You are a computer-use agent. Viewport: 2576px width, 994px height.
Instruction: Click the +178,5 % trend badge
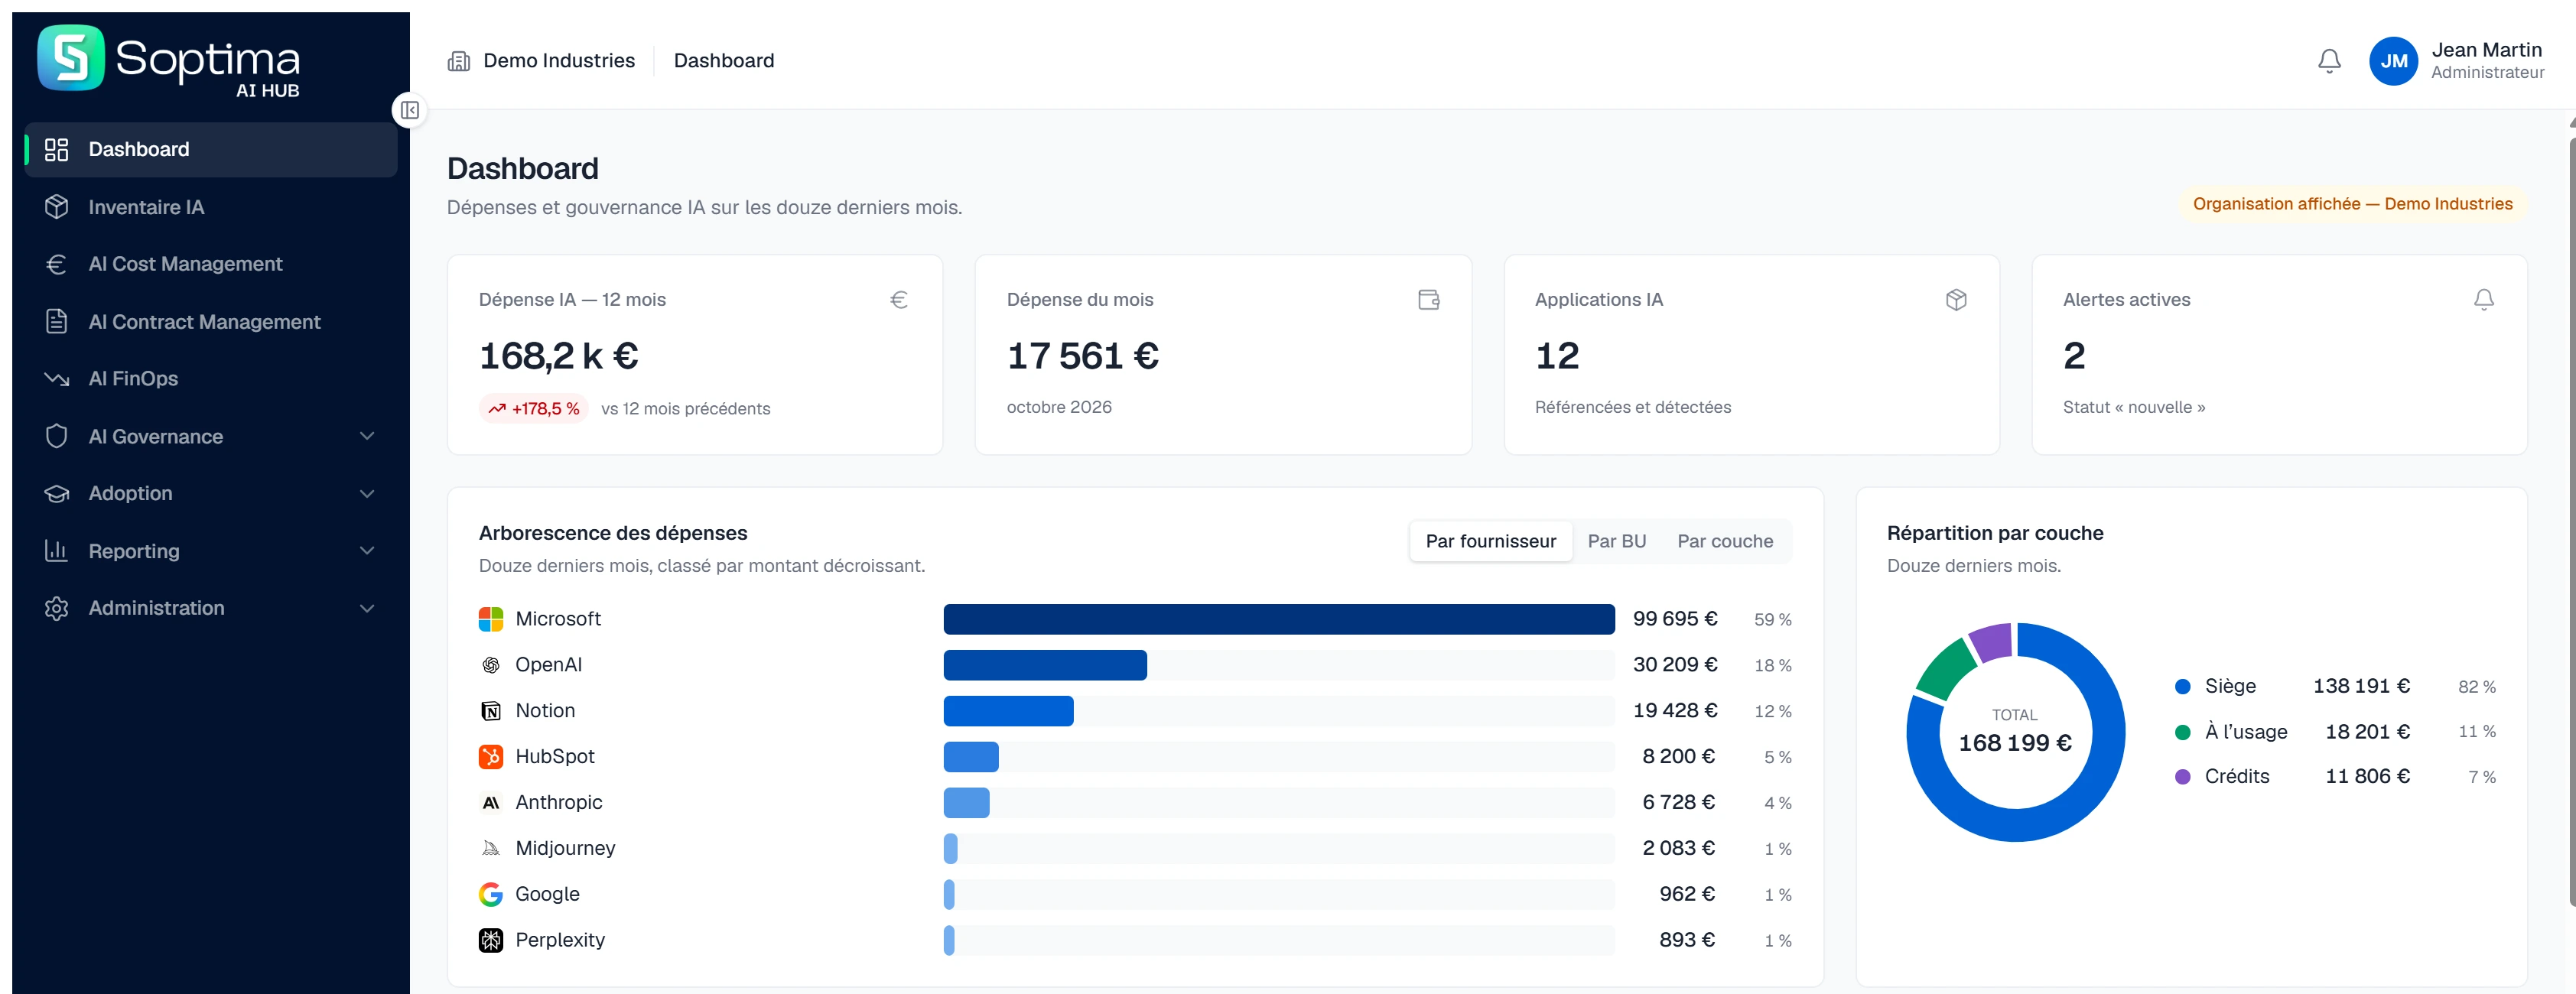pos(534,408)
